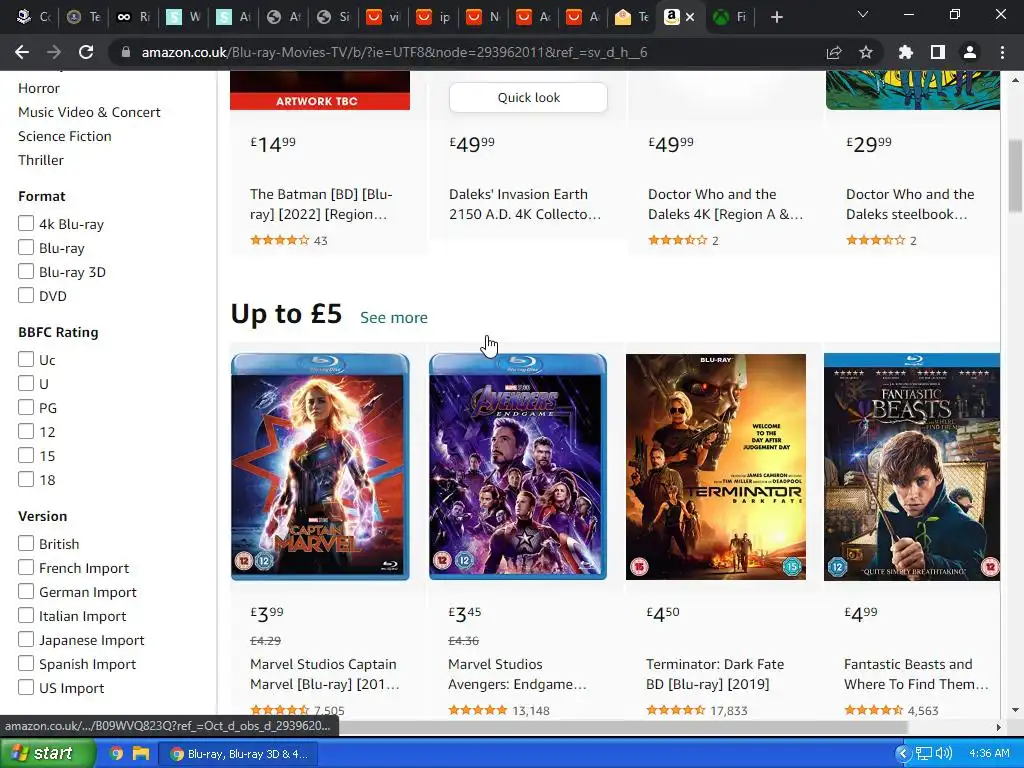Tick the French Import checkbox

[25, 568]
